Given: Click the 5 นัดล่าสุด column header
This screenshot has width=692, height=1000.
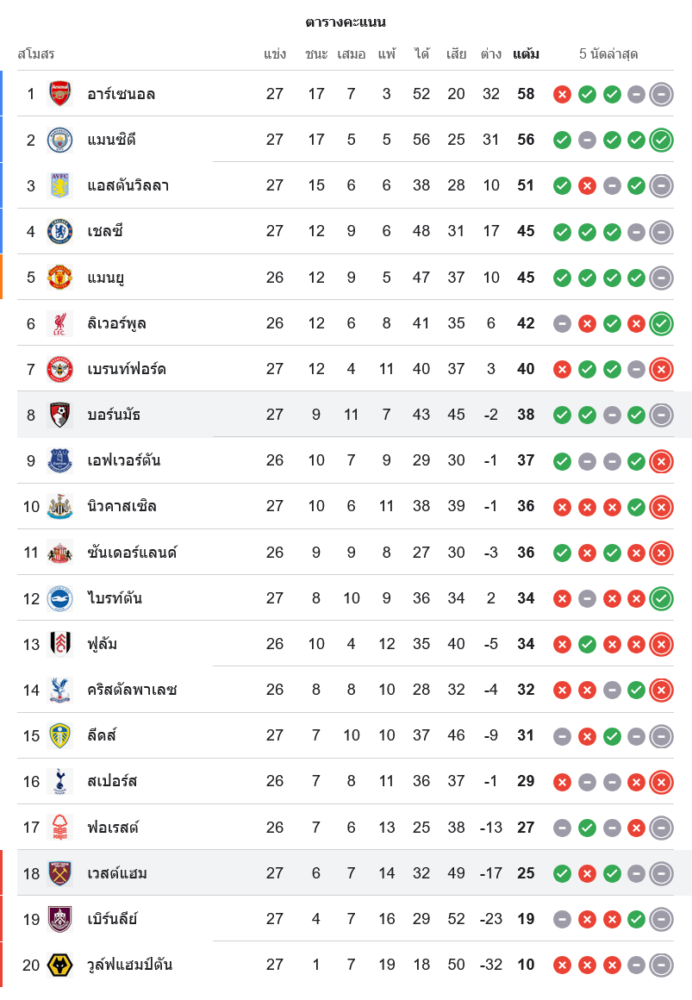Looking at the screenshot, I should click(x=608, y=54).
